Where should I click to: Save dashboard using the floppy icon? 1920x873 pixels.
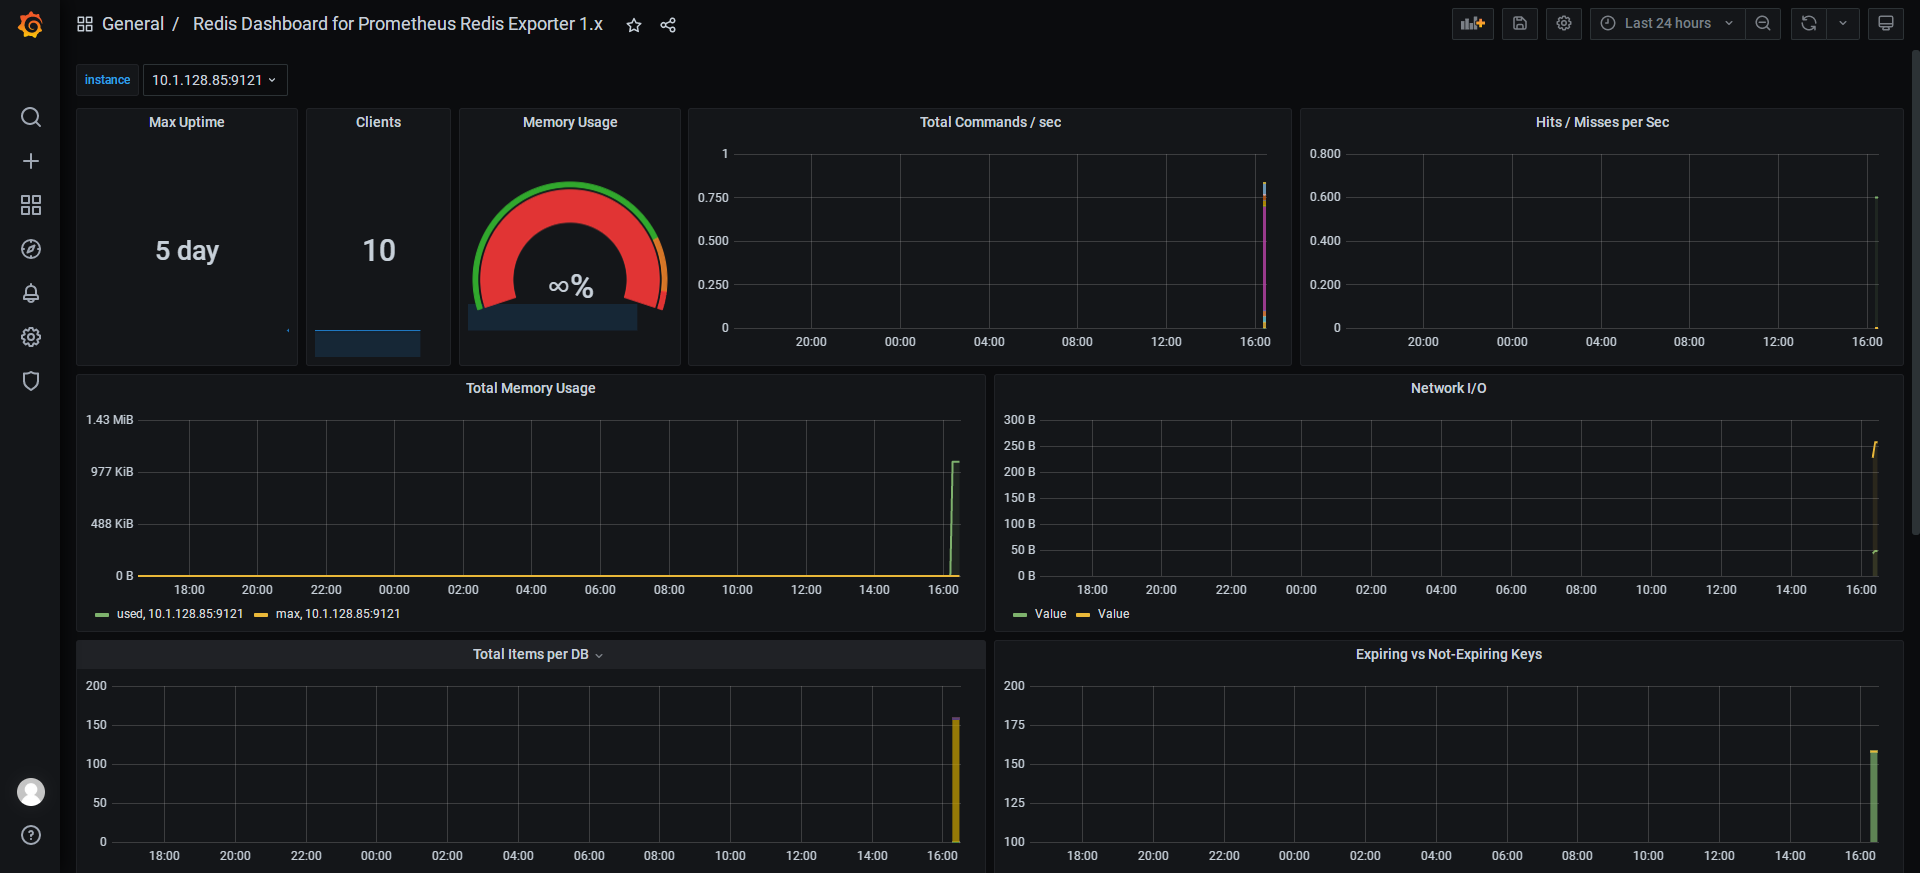(x=1520, y=24)
